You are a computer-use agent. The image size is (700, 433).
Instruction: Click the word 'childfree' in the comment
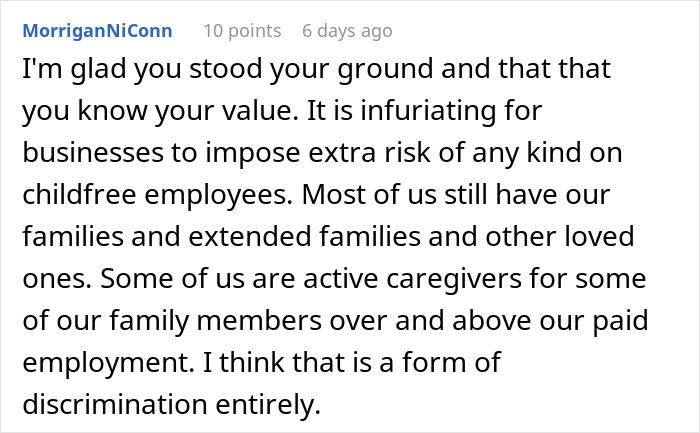pos(79,194)
